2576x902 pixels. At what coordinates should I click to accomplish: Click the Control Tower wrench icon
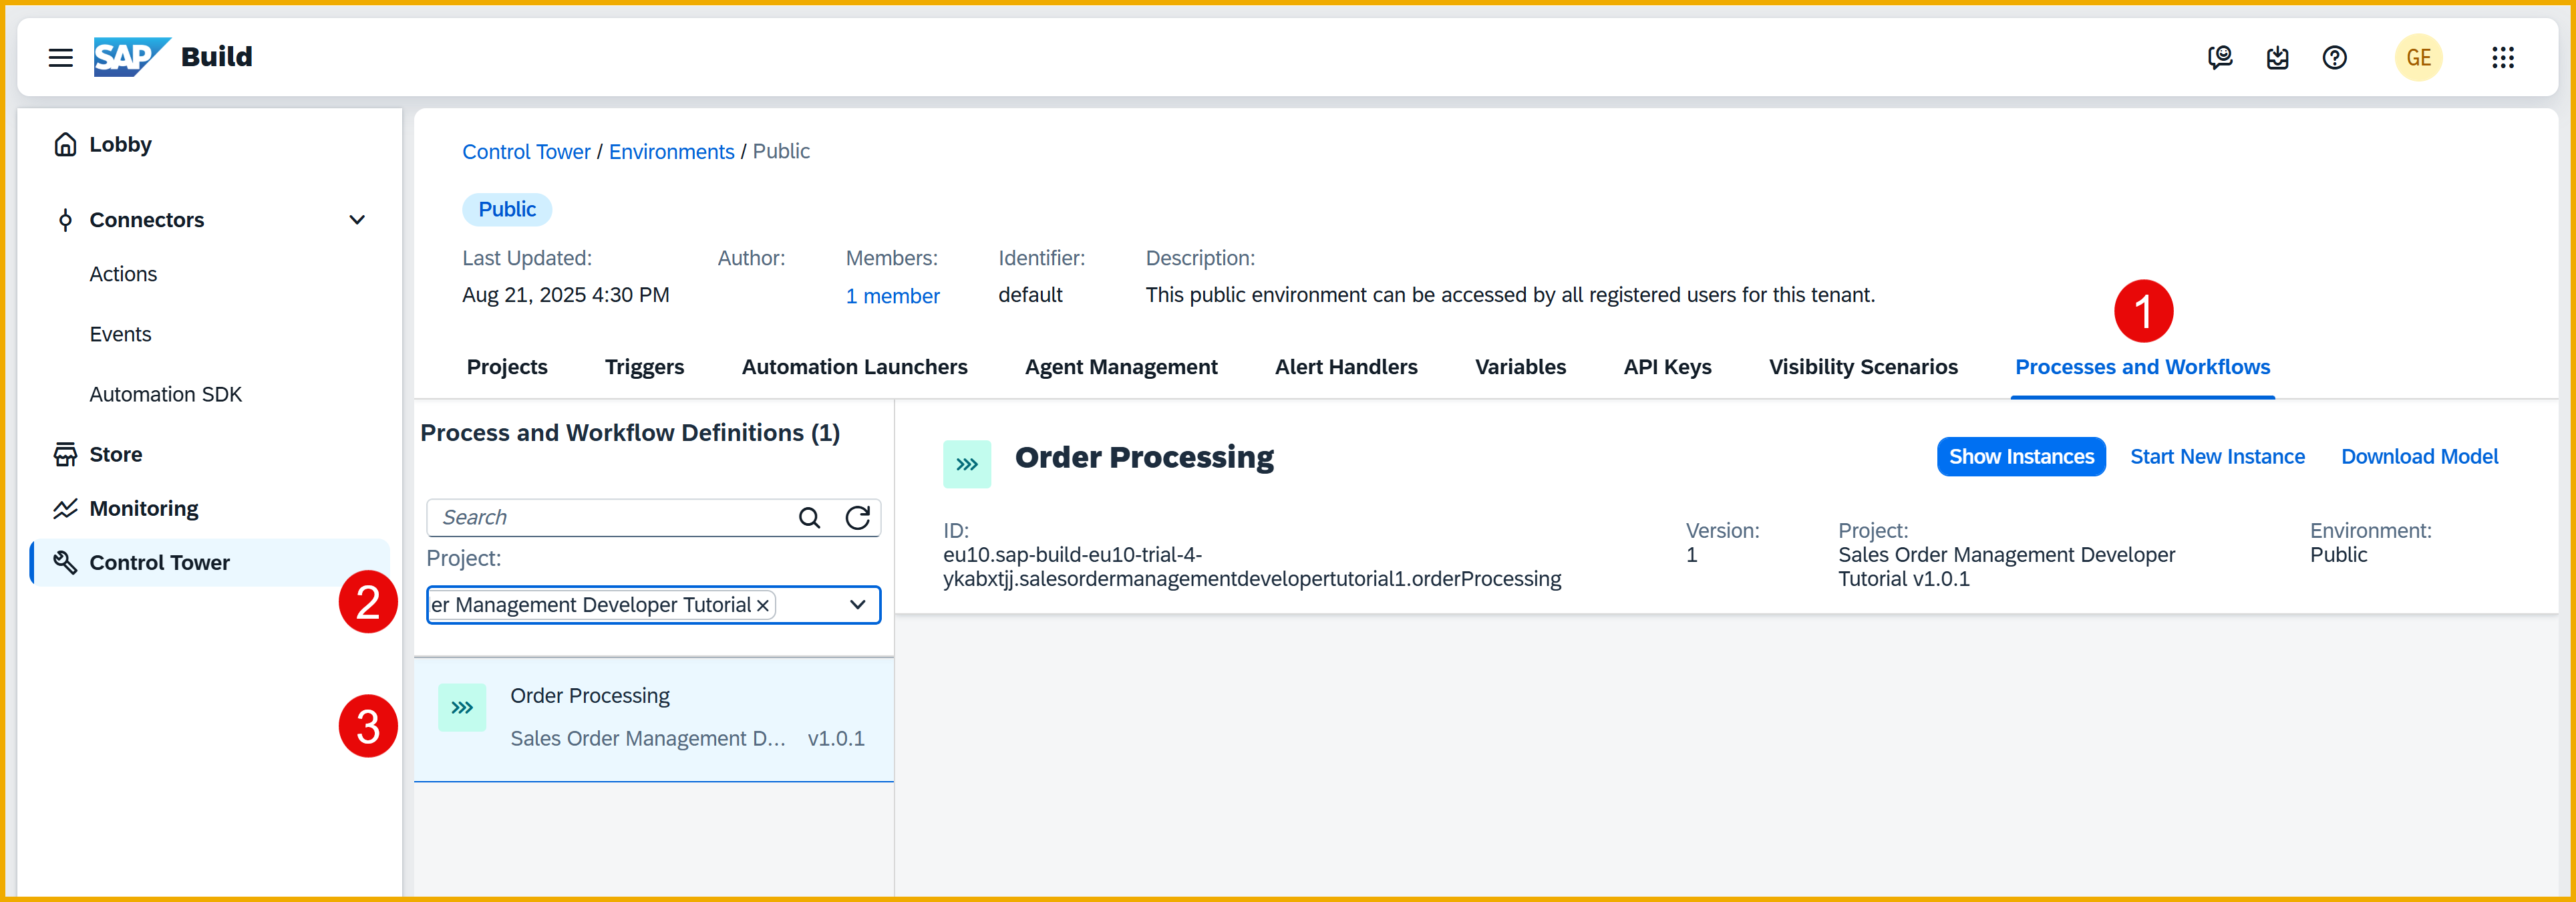pyautogui.click(x=65, y=562)
